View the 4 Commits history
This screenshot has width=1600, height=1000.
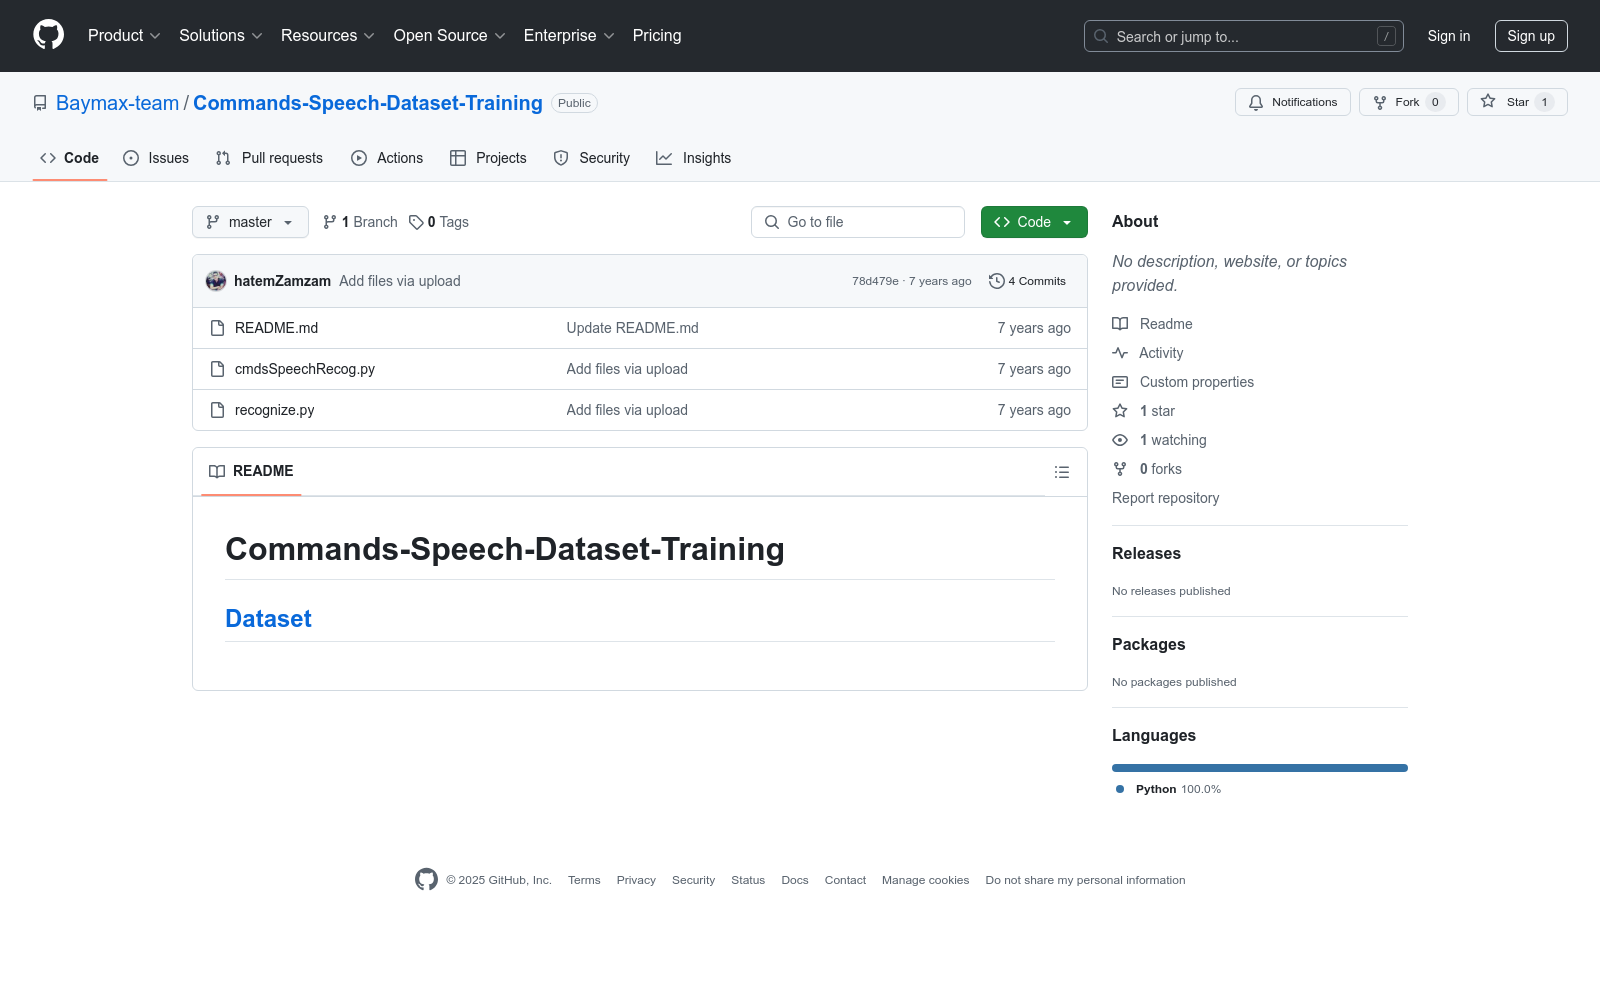[1027, 281]
